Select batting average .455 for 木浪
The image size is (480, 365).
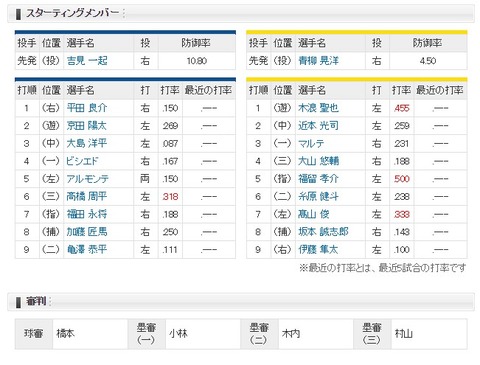[x=401, y=108]
